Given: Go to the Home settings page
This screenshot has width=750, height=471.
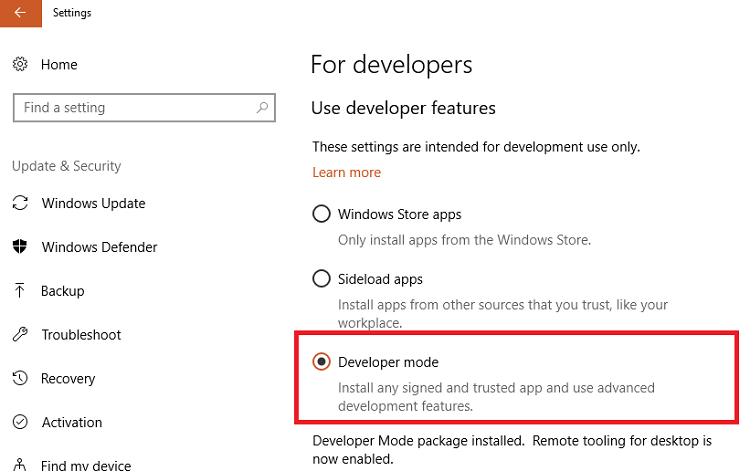Looking at the screenshot, I should [59, 64].
